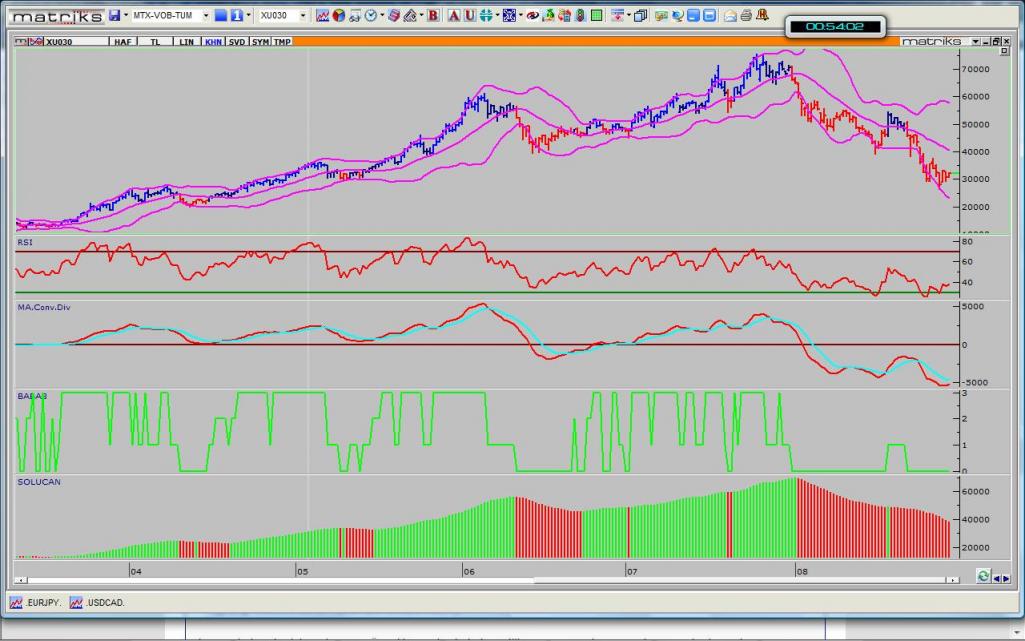Toggle the KHN chart option

213,42
